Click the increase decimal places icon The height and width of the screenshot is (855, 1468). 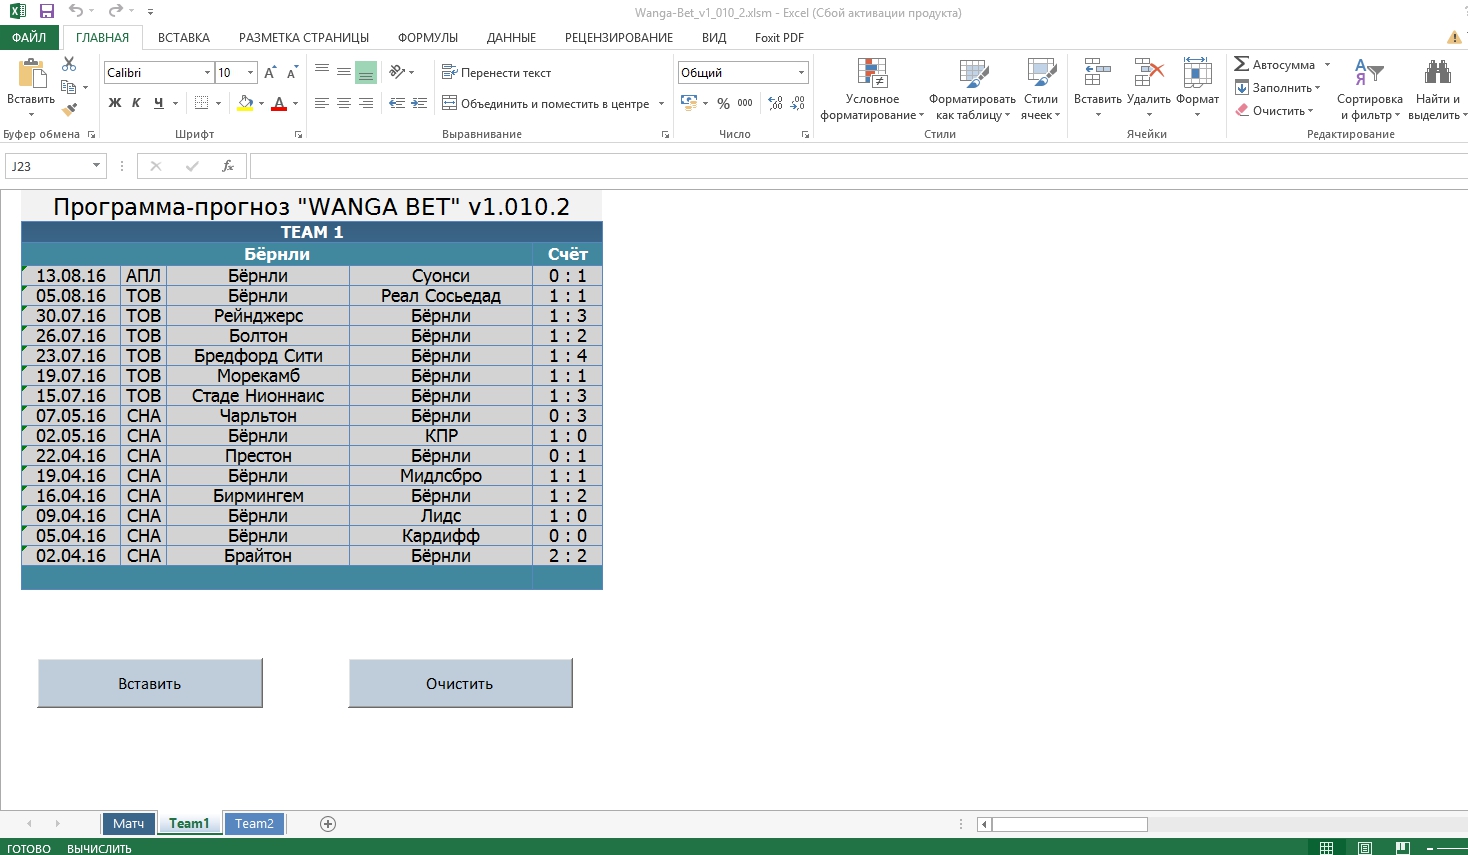click(775, 103)
